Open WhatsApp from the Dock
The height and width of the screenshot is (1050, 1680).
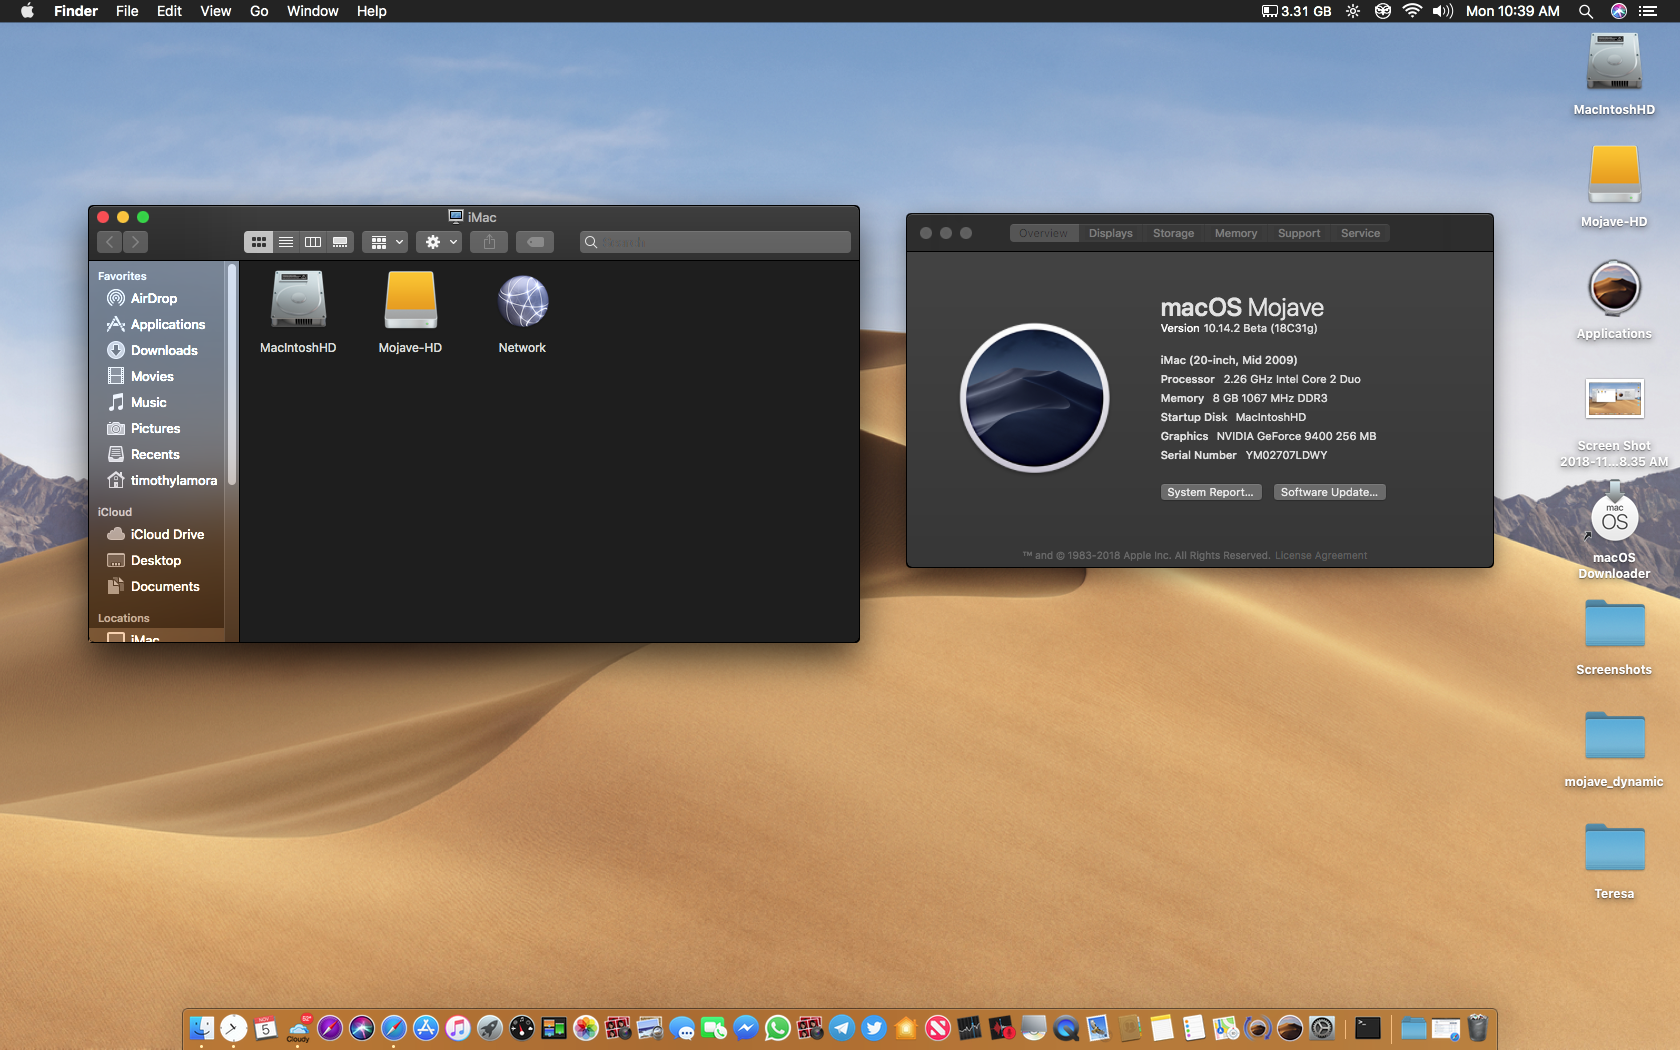point(778,1028)
